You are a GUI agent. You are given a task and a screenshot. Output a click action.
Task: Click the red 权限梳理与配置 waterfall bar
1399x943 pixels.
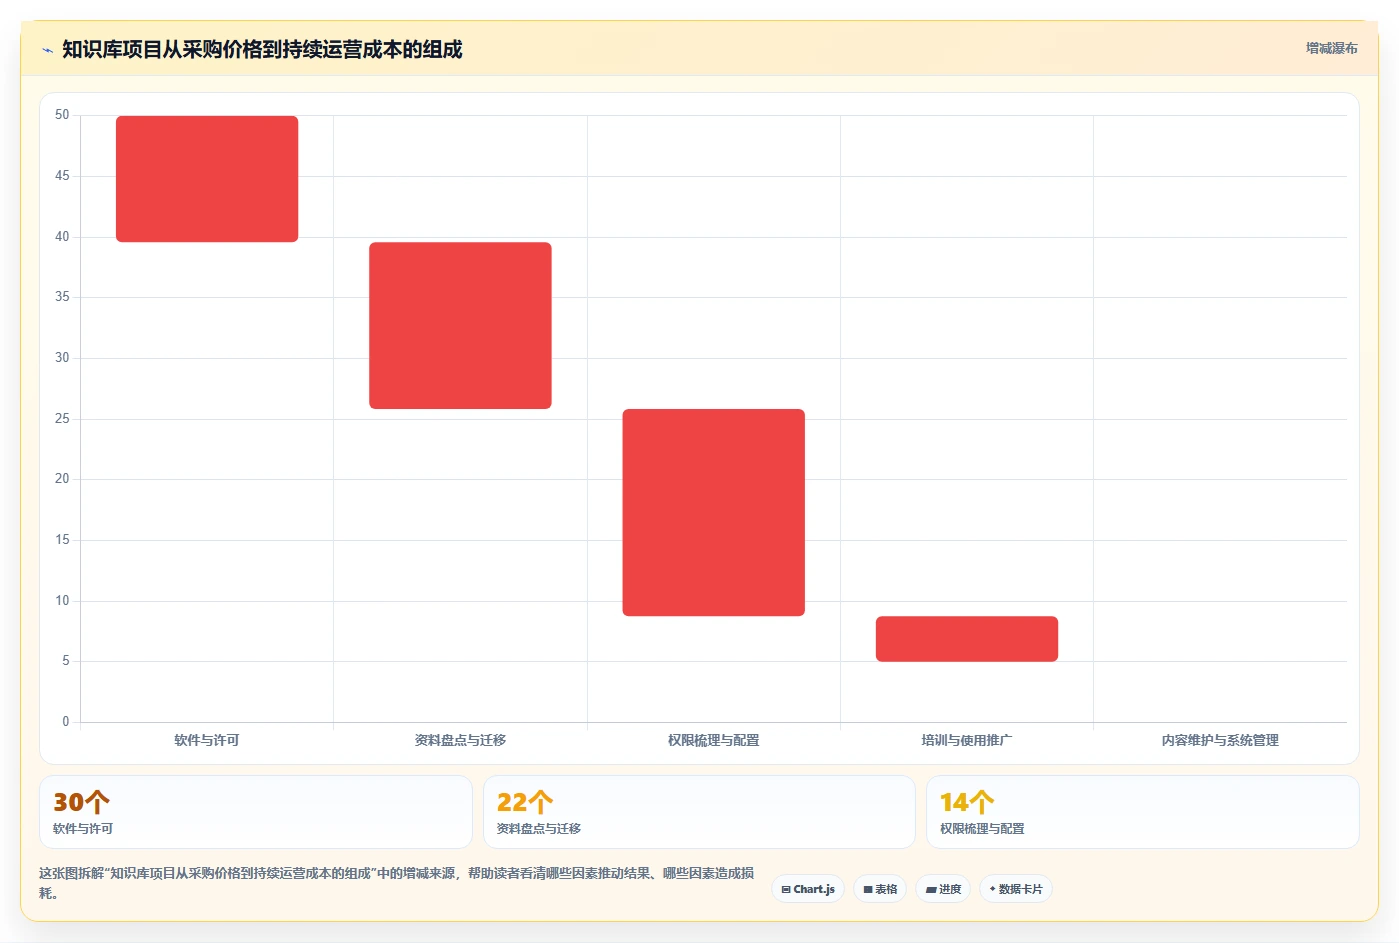tap(713, 512)
